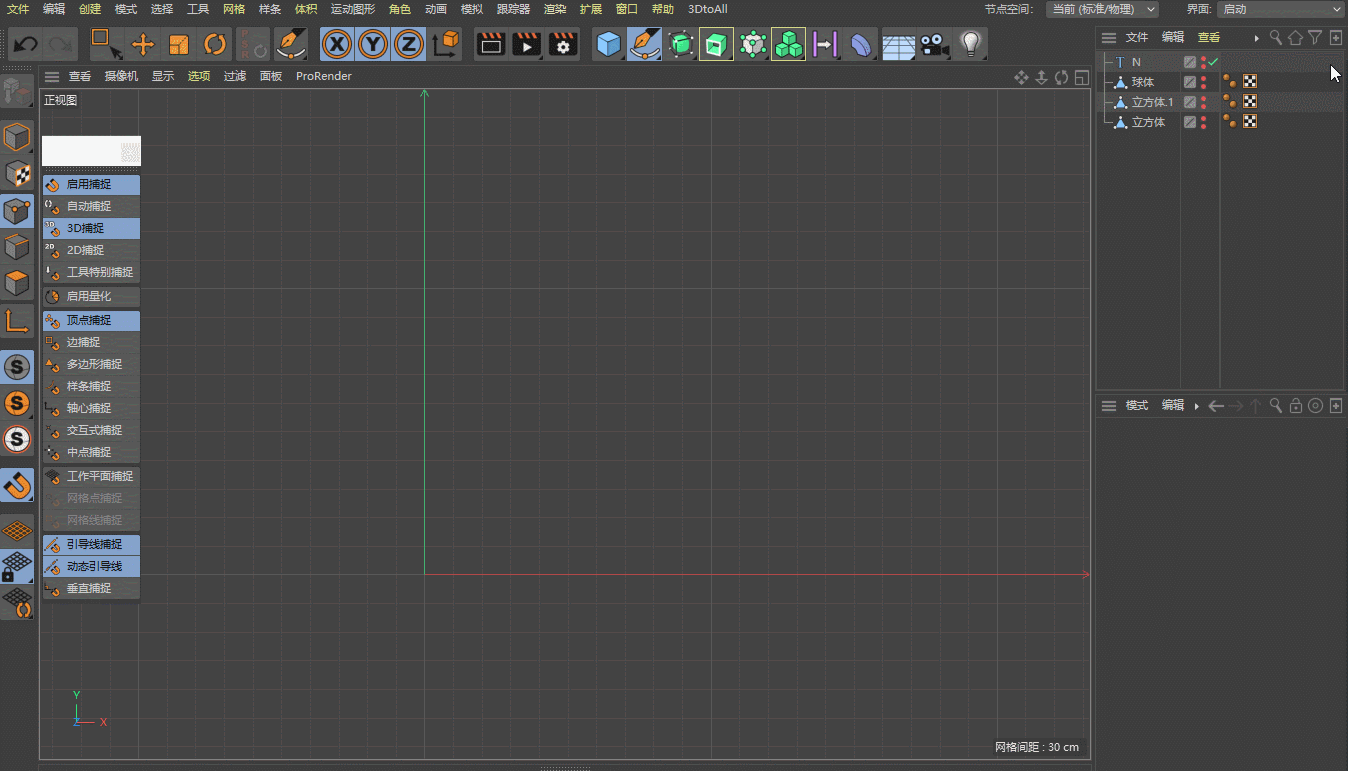1348x771 pixels.
Task: Click the texture tag on 立方体
Action: [x=1249, y=122]
